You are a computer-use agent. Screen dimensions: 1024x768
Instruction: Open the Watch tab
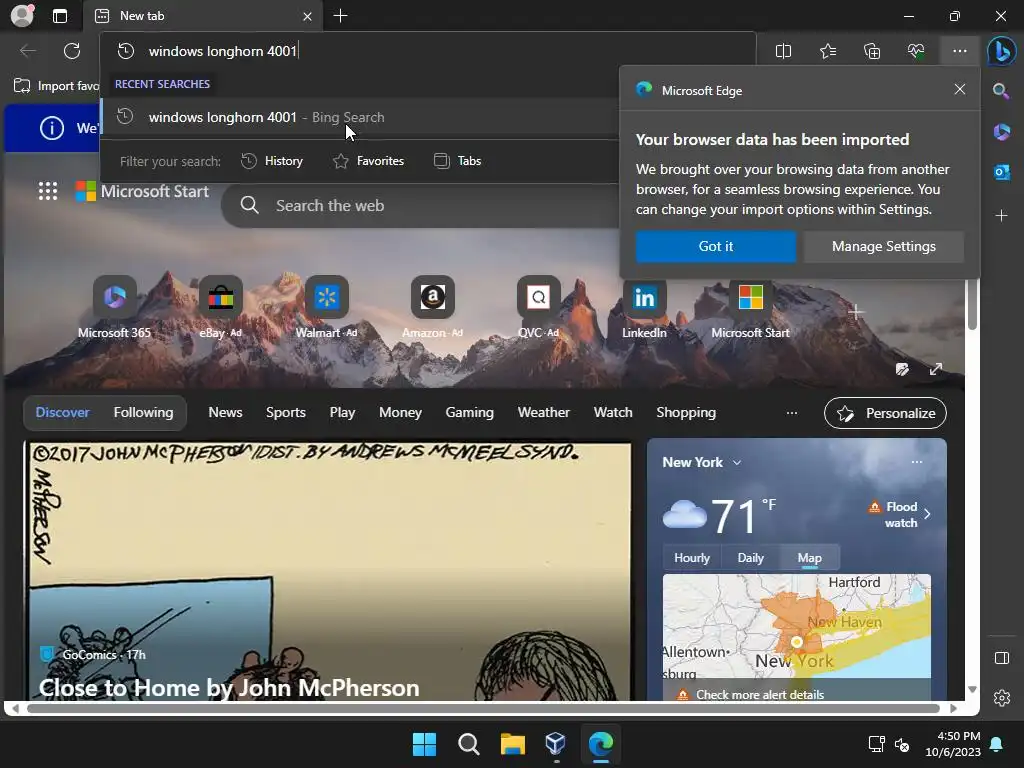pyautogui.click(x=613, y=413)
